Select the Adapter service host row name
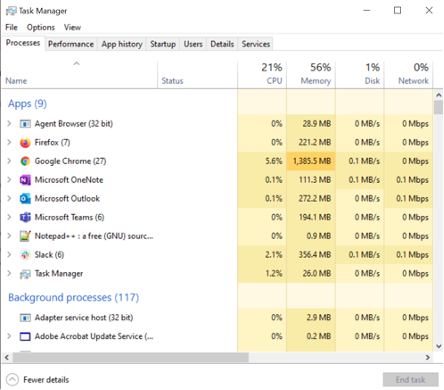Image resolution: width=444 pixels, height=390 pixels. pos(84,318)
